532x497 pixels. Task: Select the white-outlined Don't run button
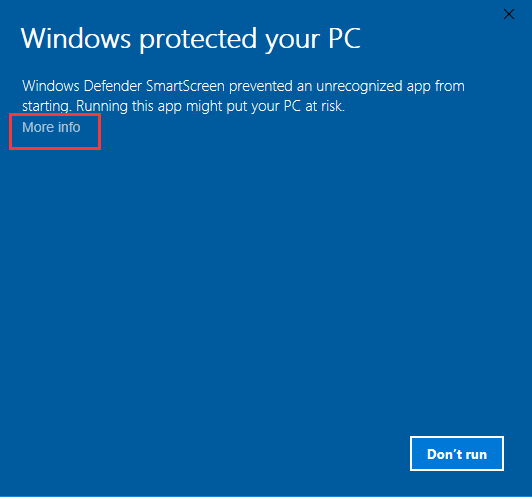[x=457, y=454]
